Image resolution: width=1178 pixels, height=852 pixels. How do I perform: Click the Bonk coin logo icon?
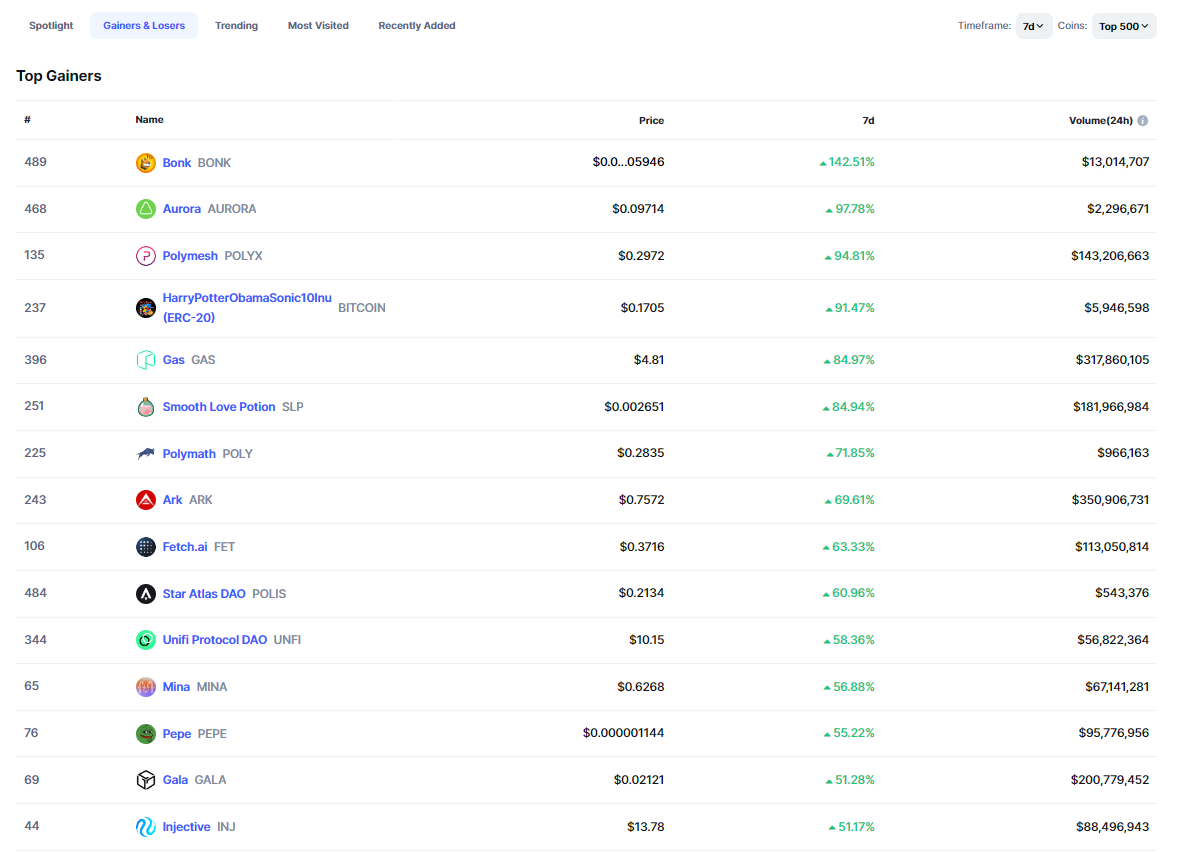pyautogui.click(x=146, y=163)
